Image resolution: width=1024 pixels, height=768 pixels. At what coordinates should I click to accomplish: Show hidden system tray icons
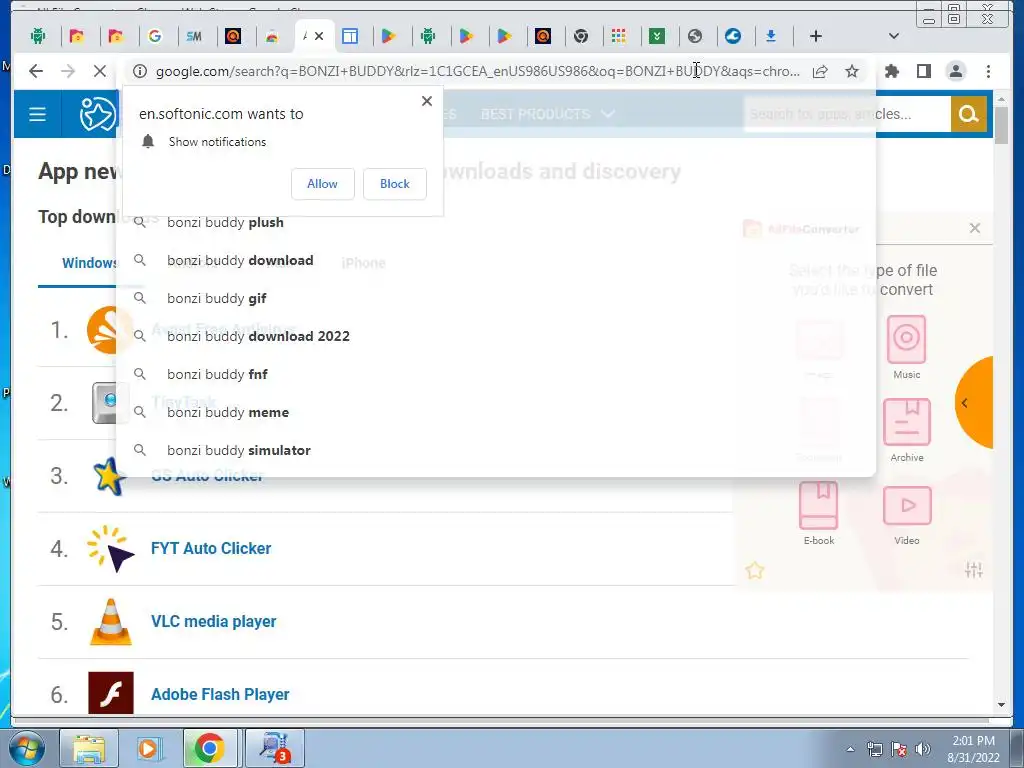(850, 749)
